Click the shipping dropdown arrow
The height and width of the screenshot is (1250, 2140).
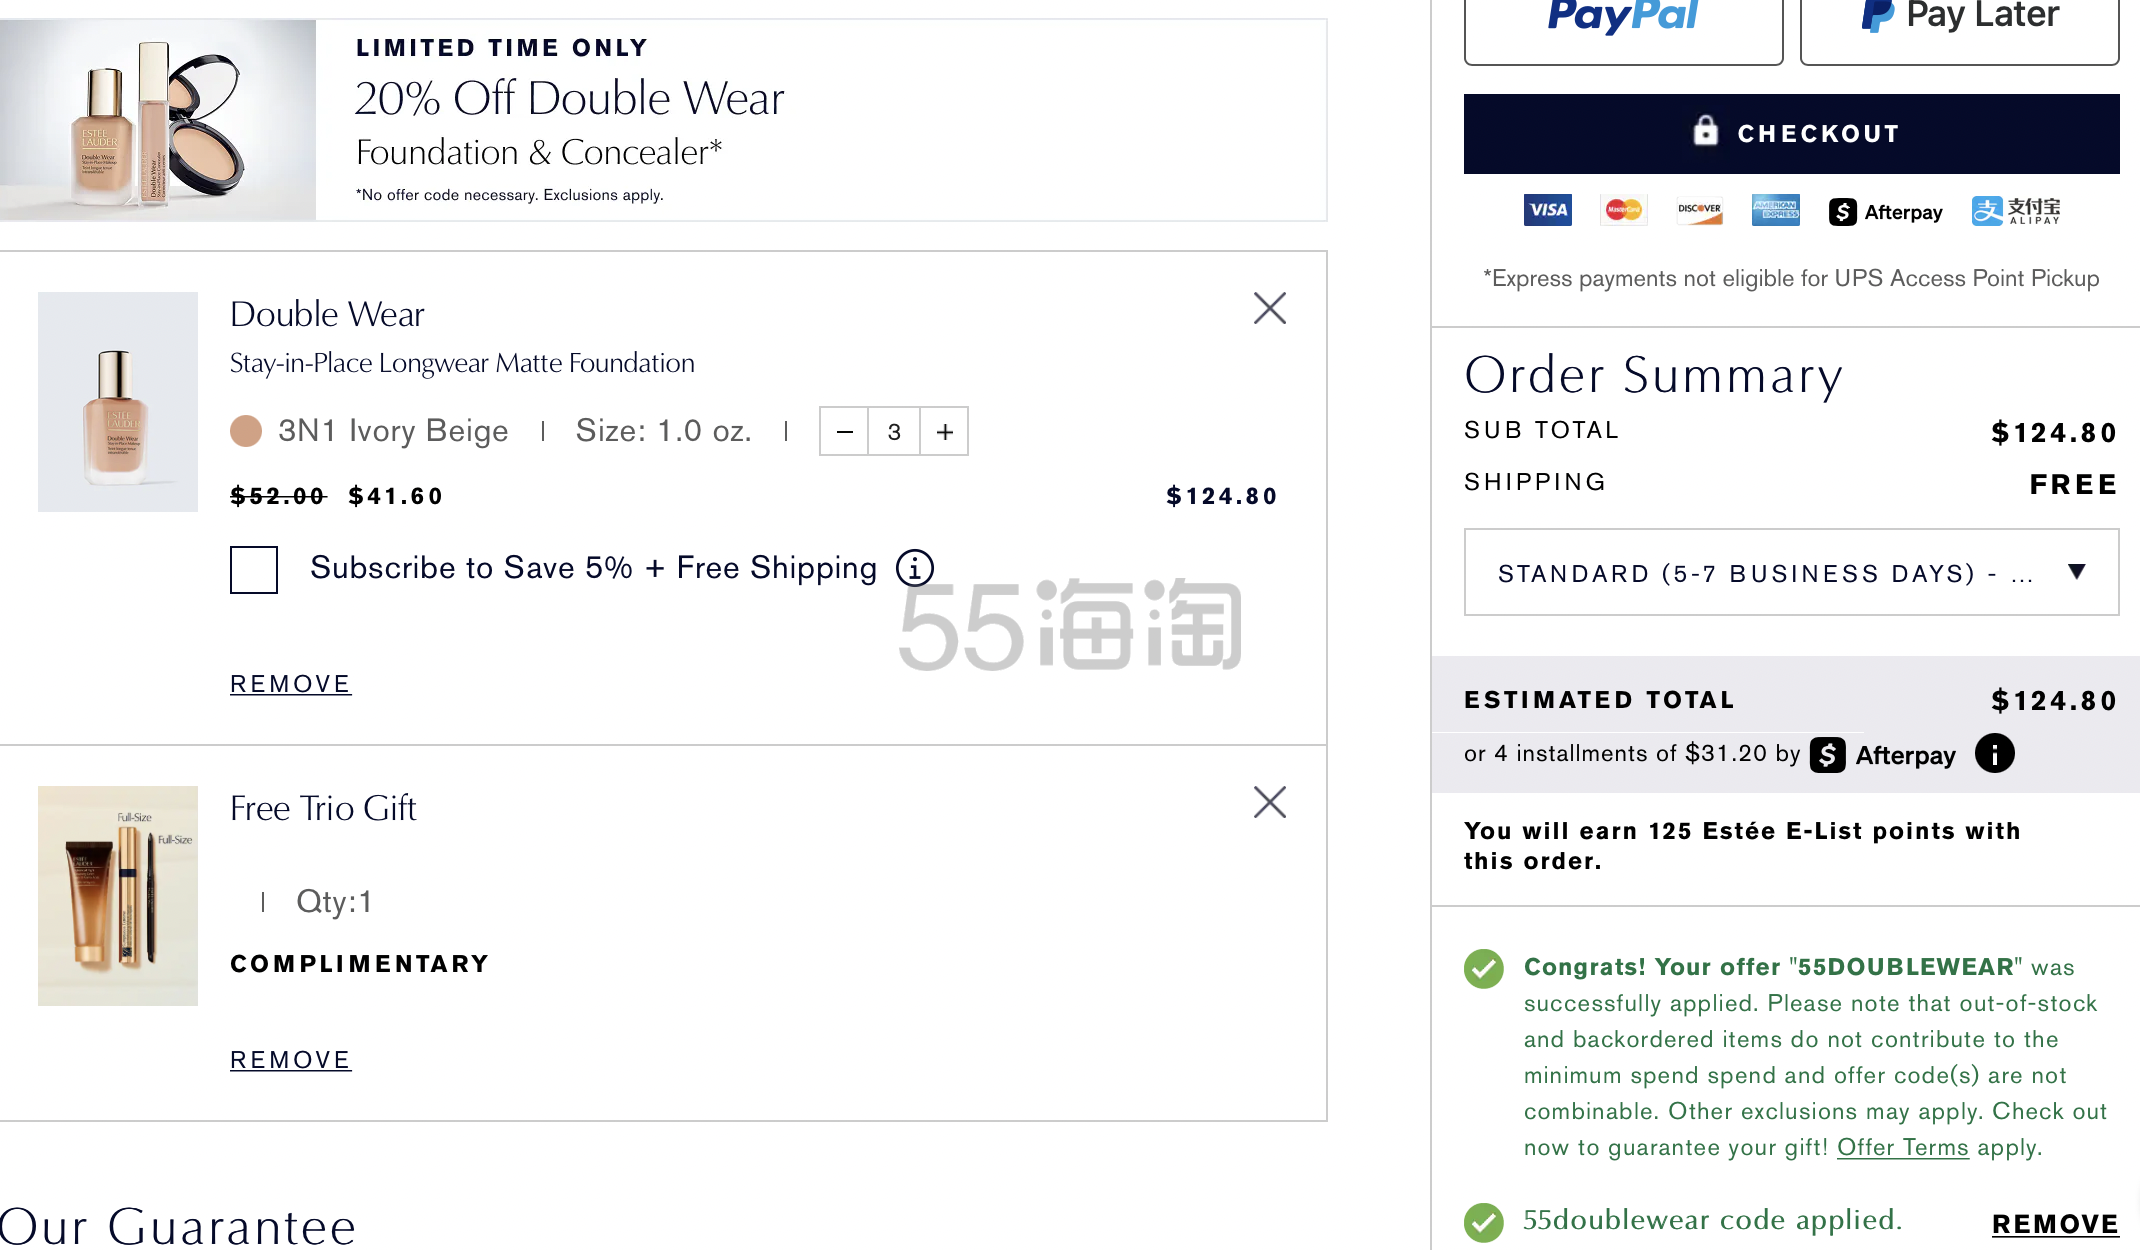[2076, 572]
